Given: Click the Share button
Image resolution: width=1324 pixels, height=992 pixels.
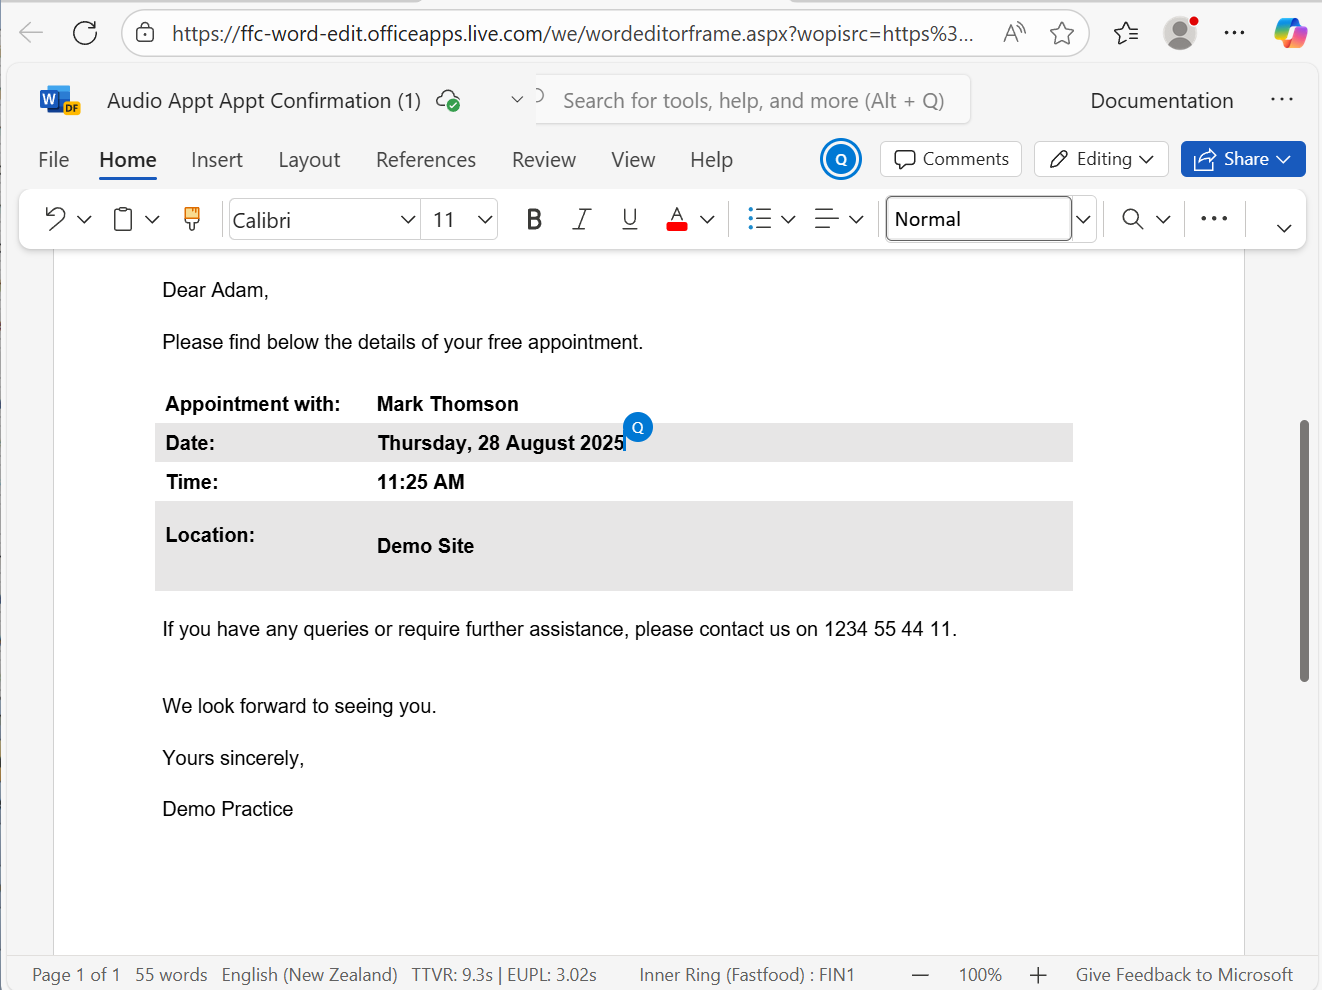Looking at the screenshot, I should click(x=1232, y=159).
